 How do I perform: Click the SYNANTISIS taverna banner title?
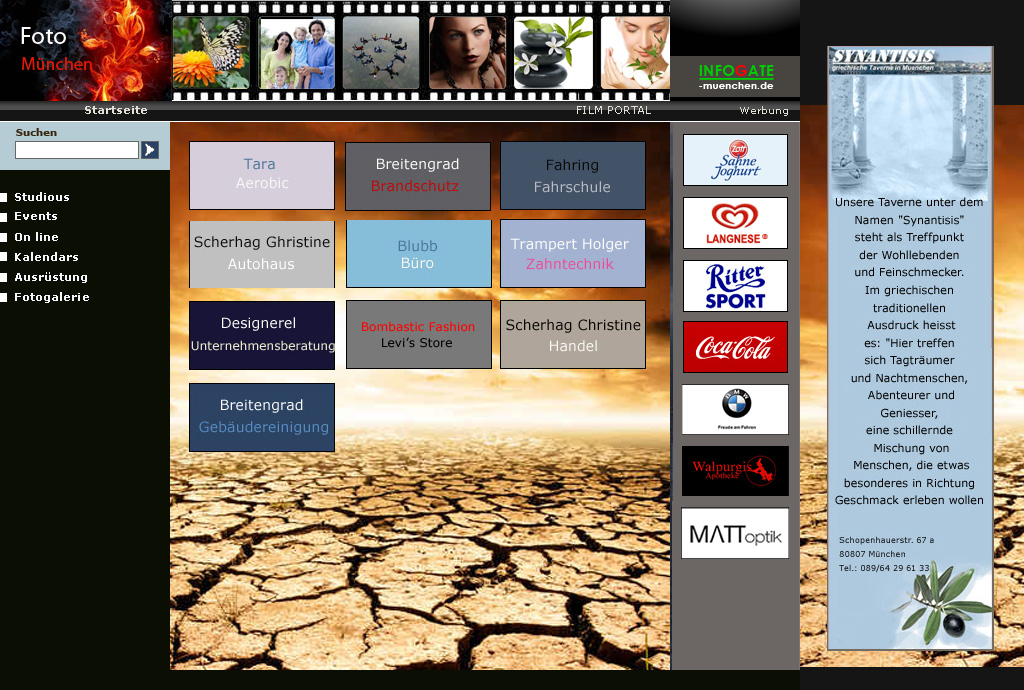[x=883, y=59]
